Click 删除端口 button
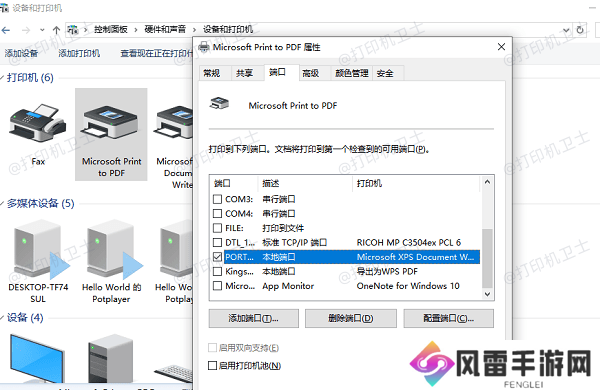The width and height of the screenshot is (600, 390). pos(351,318)
